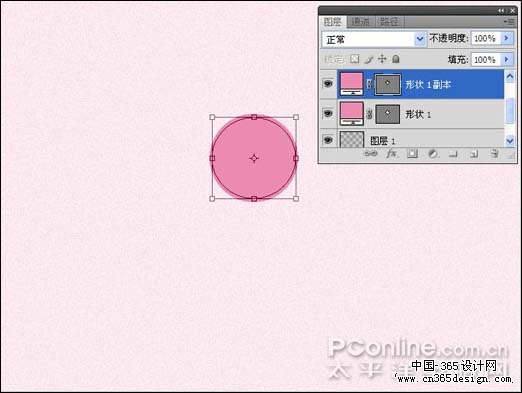522x393 pixels.
Task: Create a new layer
Action: (x=474, y=154)
